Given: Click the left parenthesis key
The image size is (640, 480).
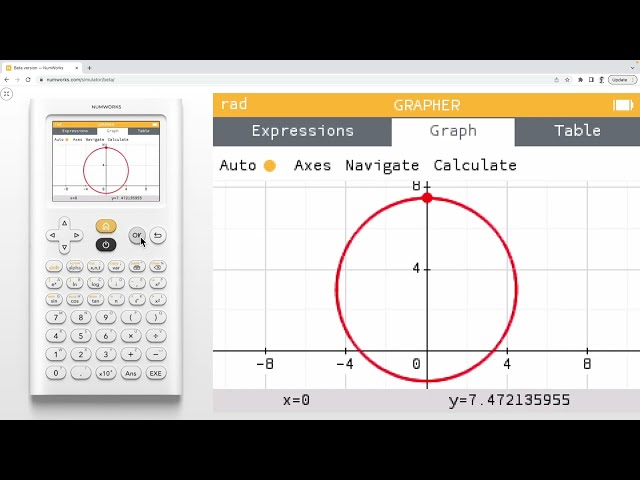Looking at the screenshot, I should coord(131,317).
